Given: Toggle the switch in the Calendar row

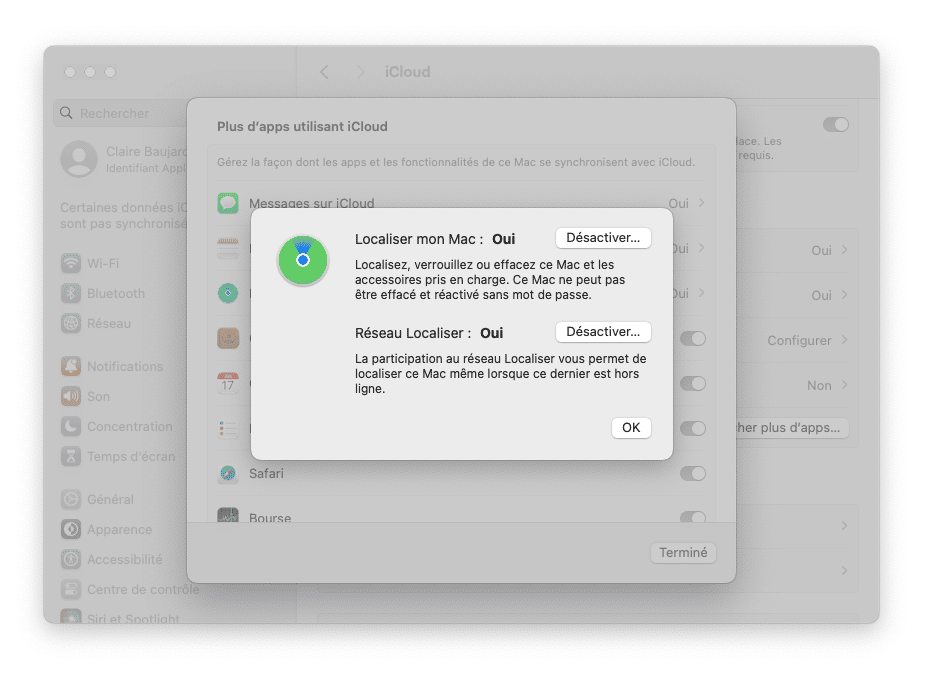Looking at the screenshot, I should tap(693, 383).
